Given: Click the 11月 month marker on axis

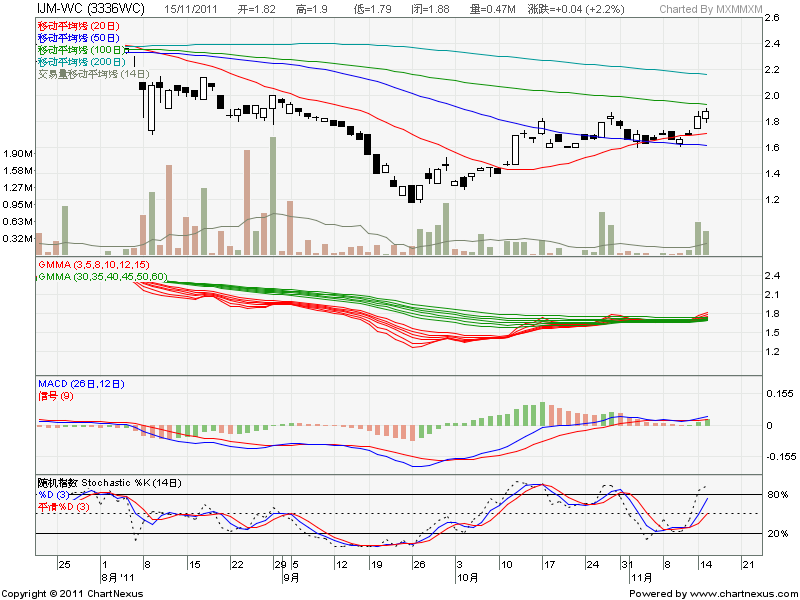Looking at the screenshot, I should [x=640, y=577].
